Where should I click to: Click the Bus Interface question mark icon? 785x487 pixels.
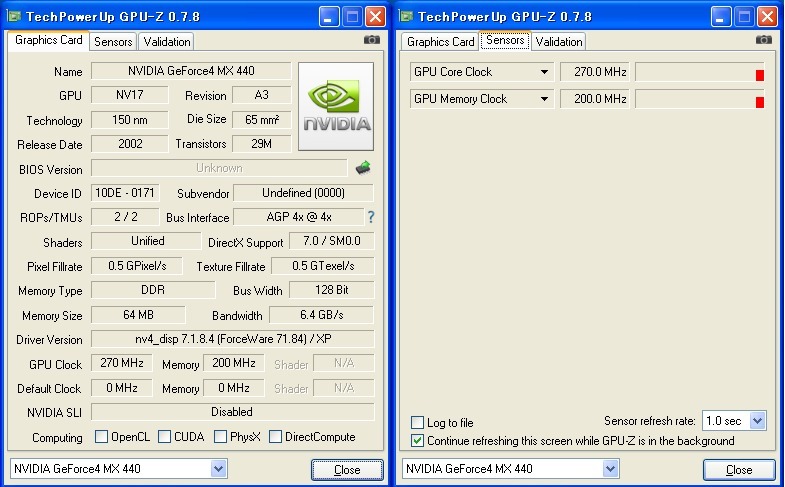[371, 217]
